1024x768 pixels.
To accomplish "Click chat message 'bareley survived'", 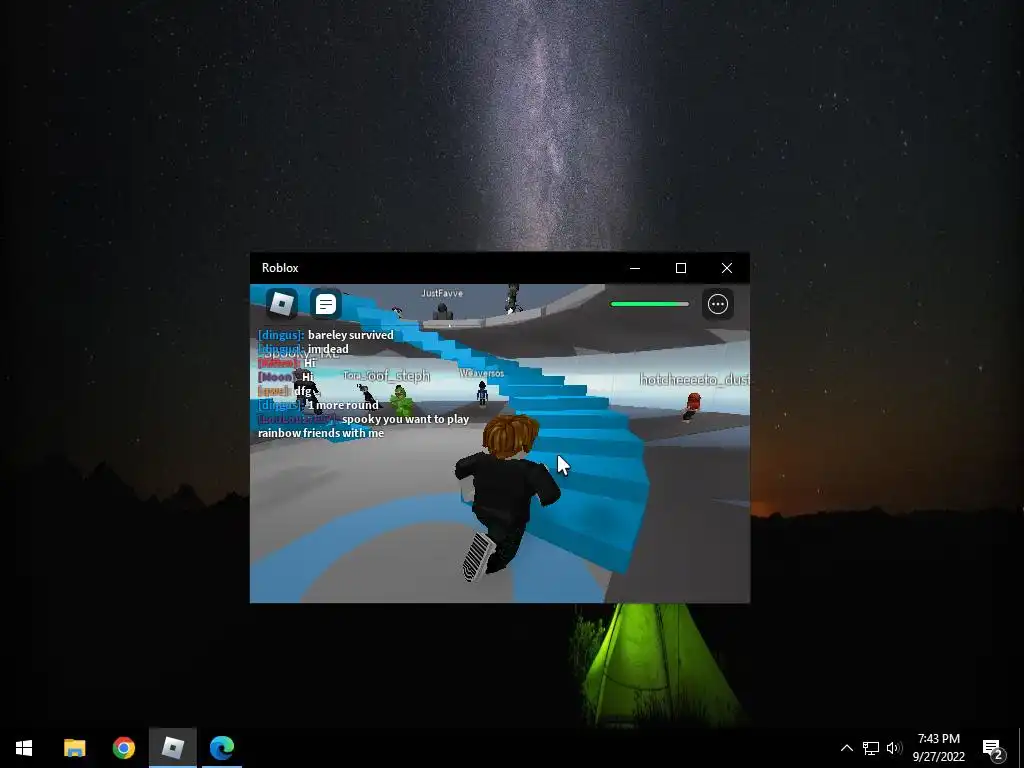I will point(351,335).
